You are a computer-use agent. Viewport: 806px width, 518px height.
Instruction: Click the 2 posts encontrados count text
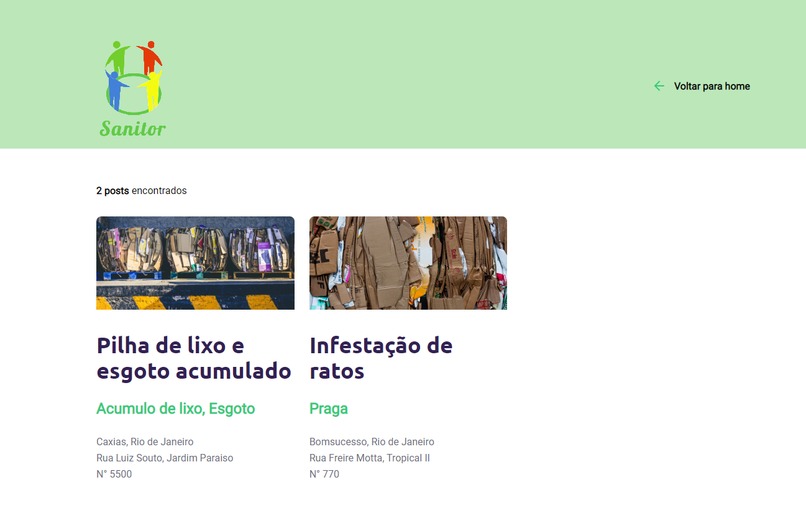coord(141,191)
